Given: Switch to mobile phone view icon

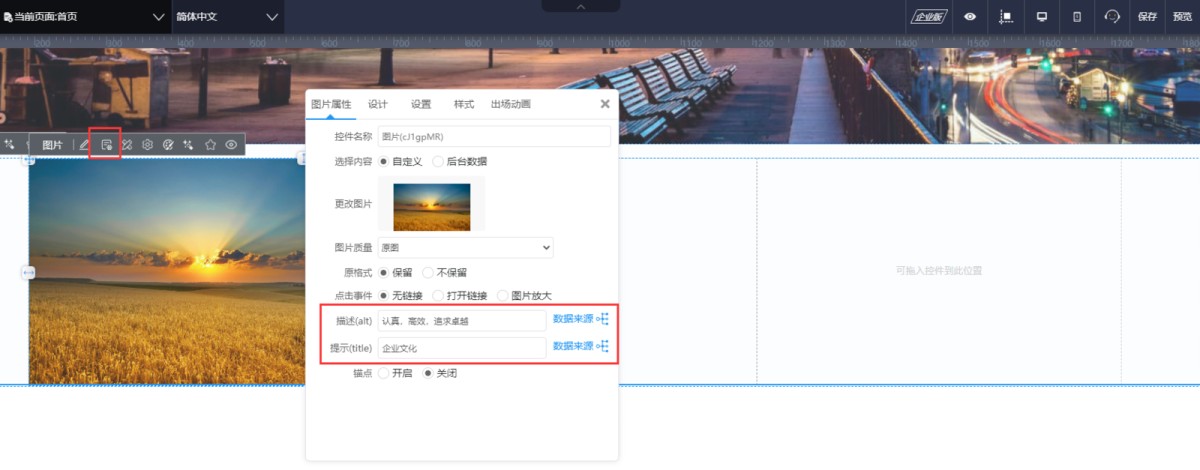Looking at the screenshot, I should tap(1076, 17).
